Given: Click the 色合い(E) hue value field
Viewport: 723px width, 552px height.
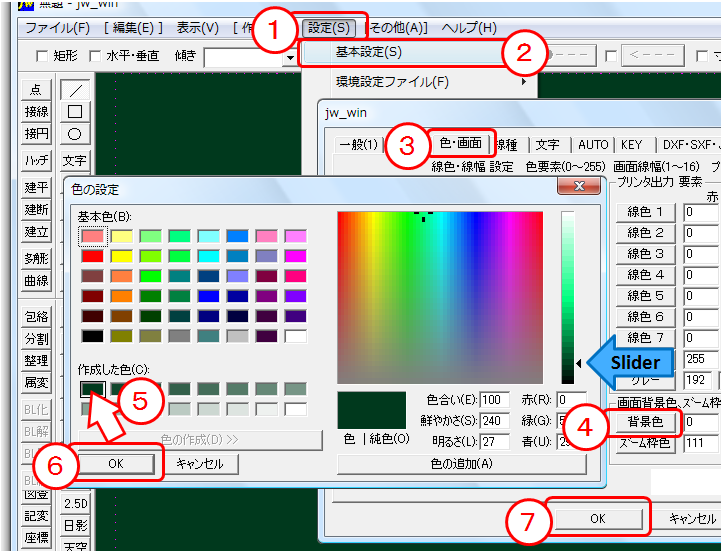Looking at the screenshot, I should [x=494, y=401].
